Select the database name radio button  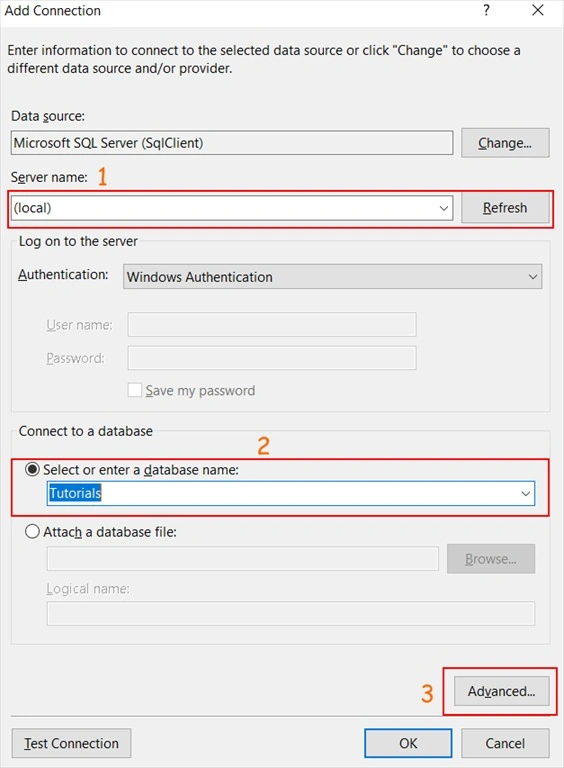[32, 469]
